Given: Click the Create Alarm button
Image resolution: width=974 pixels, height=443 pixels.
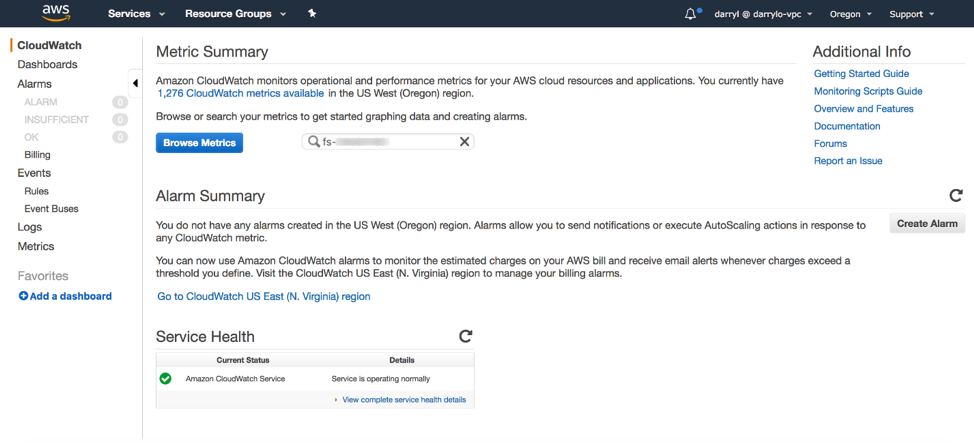Looking at the screenshot, I should 927,224.
